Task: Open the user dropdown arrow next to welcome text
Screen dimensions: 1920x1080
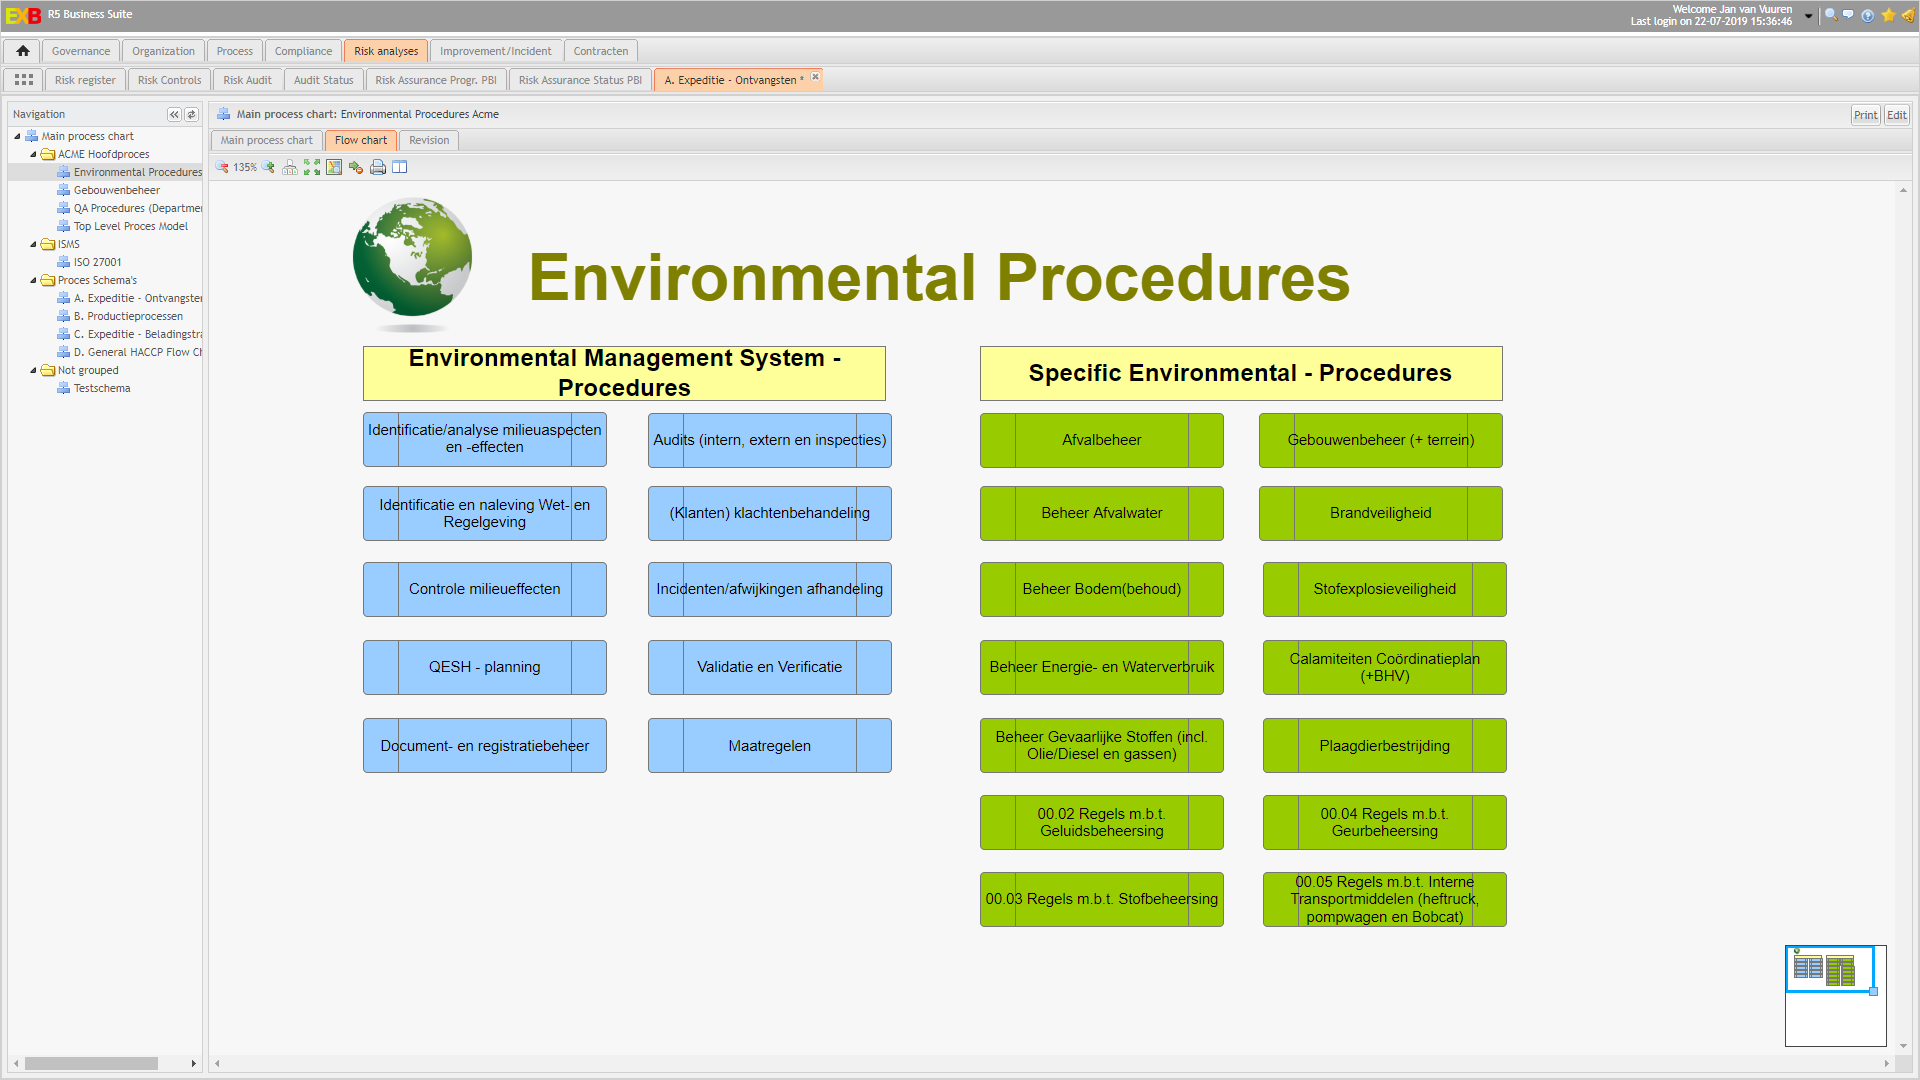Action: [x=1808, y=15]
